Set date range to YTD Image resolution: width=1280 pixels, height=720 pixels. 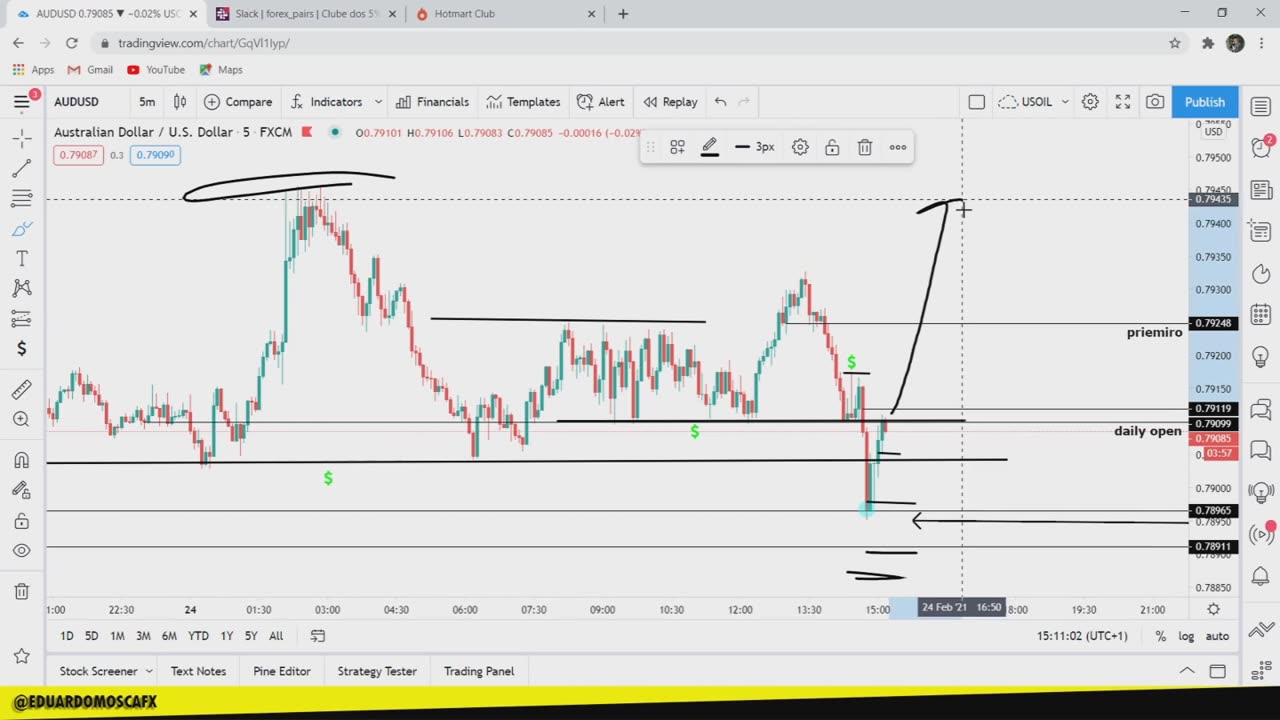(198, 636)
